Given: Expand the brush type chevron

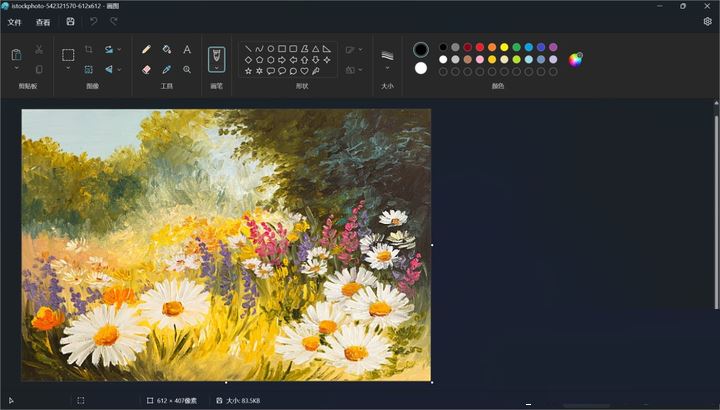Looking at the screenshot, I should (x=217, y=68).
